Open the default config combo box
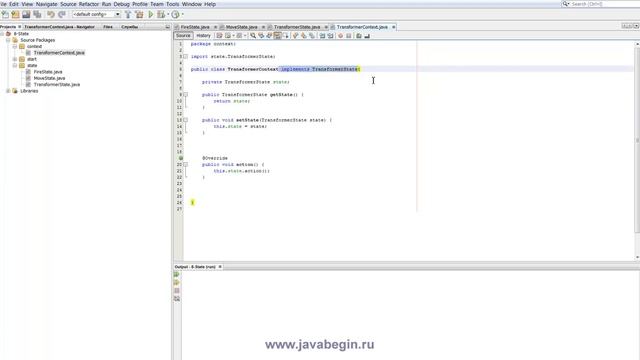Screen dimensions: 640x360 point(96,14)
